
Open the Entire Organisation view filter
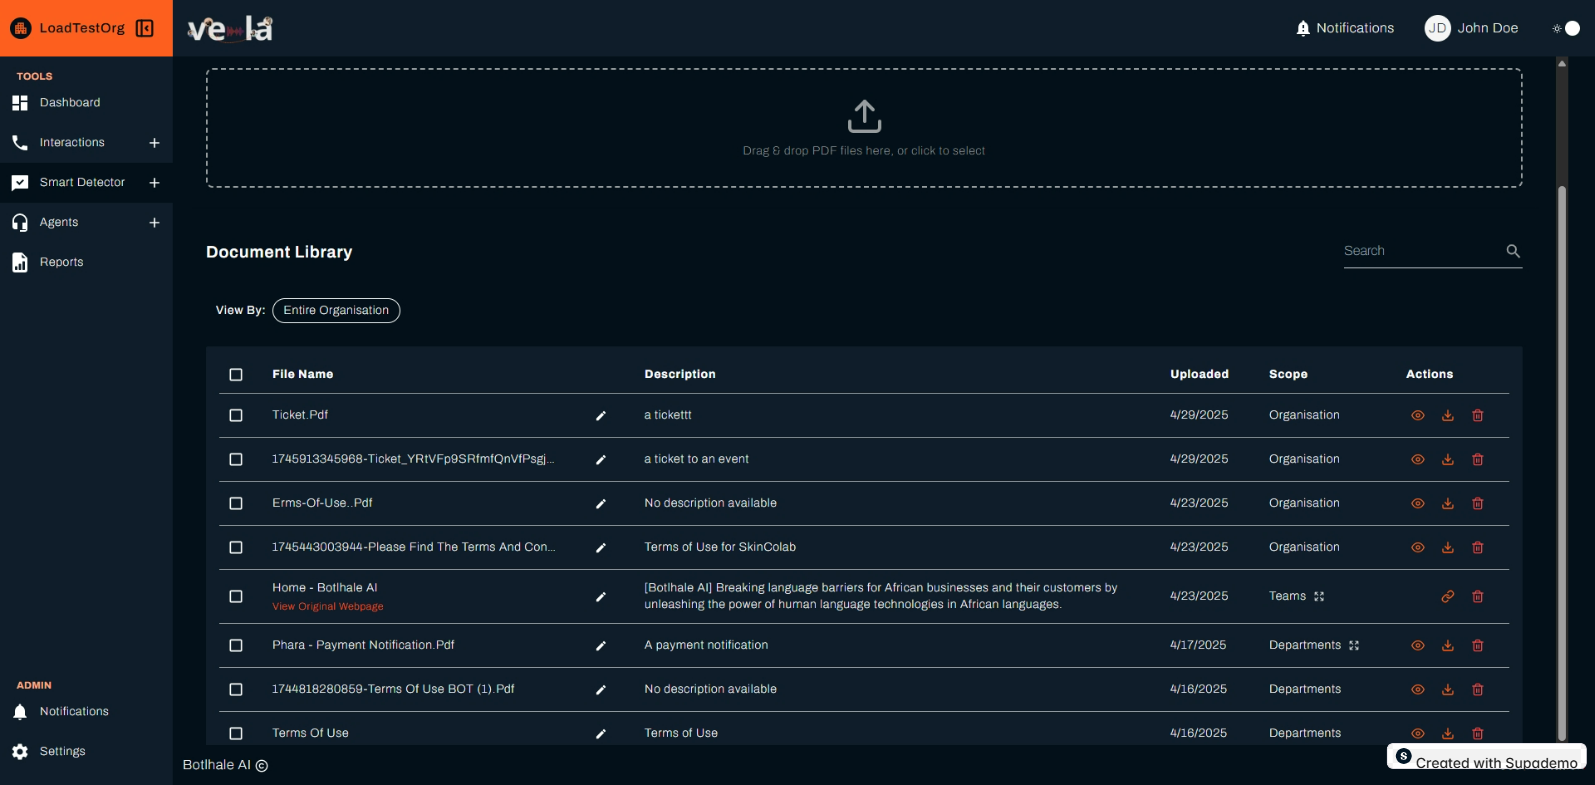tap(336, 310)
